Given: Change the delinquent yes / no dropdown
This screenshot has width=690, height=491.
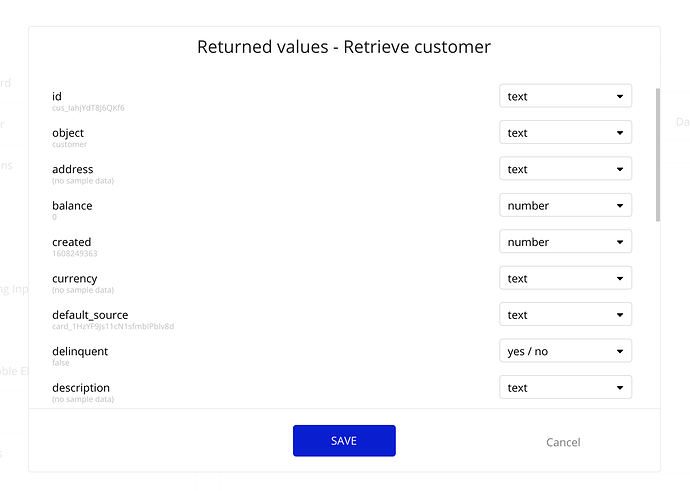Looking at the screenshot, I should tap(565, 351).
